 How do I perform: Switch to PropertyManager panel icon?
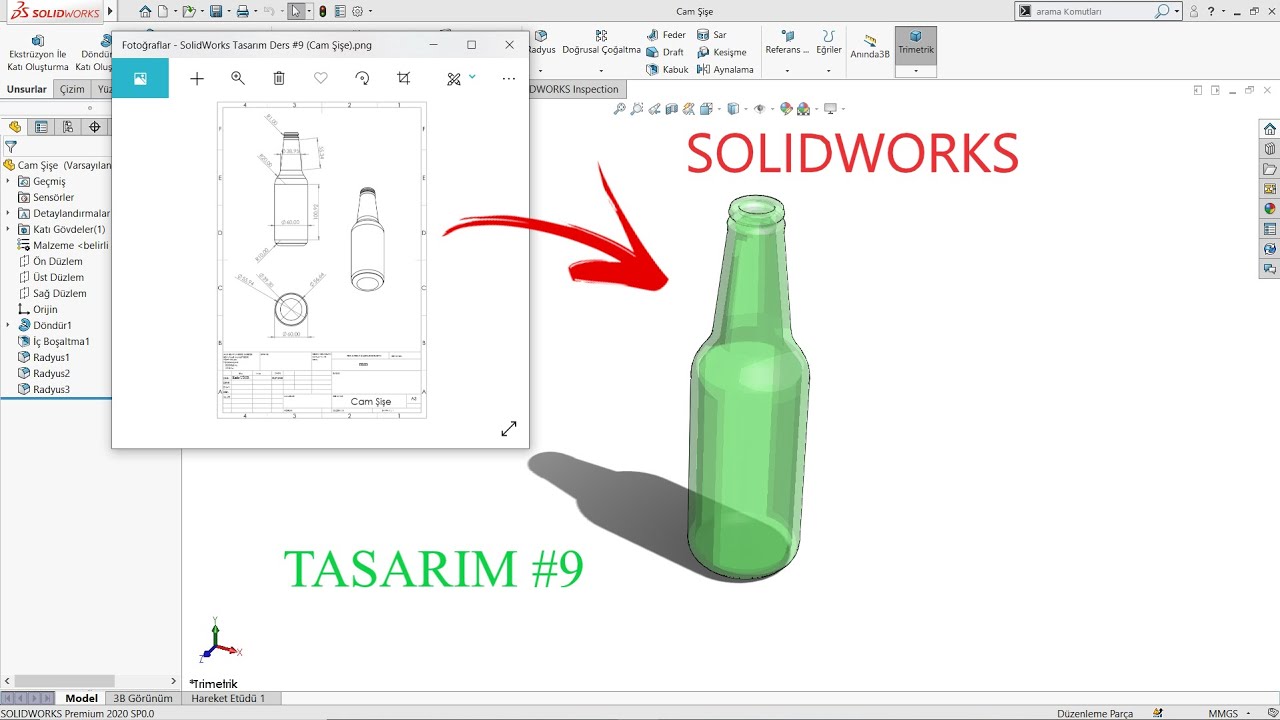[41, 127]
